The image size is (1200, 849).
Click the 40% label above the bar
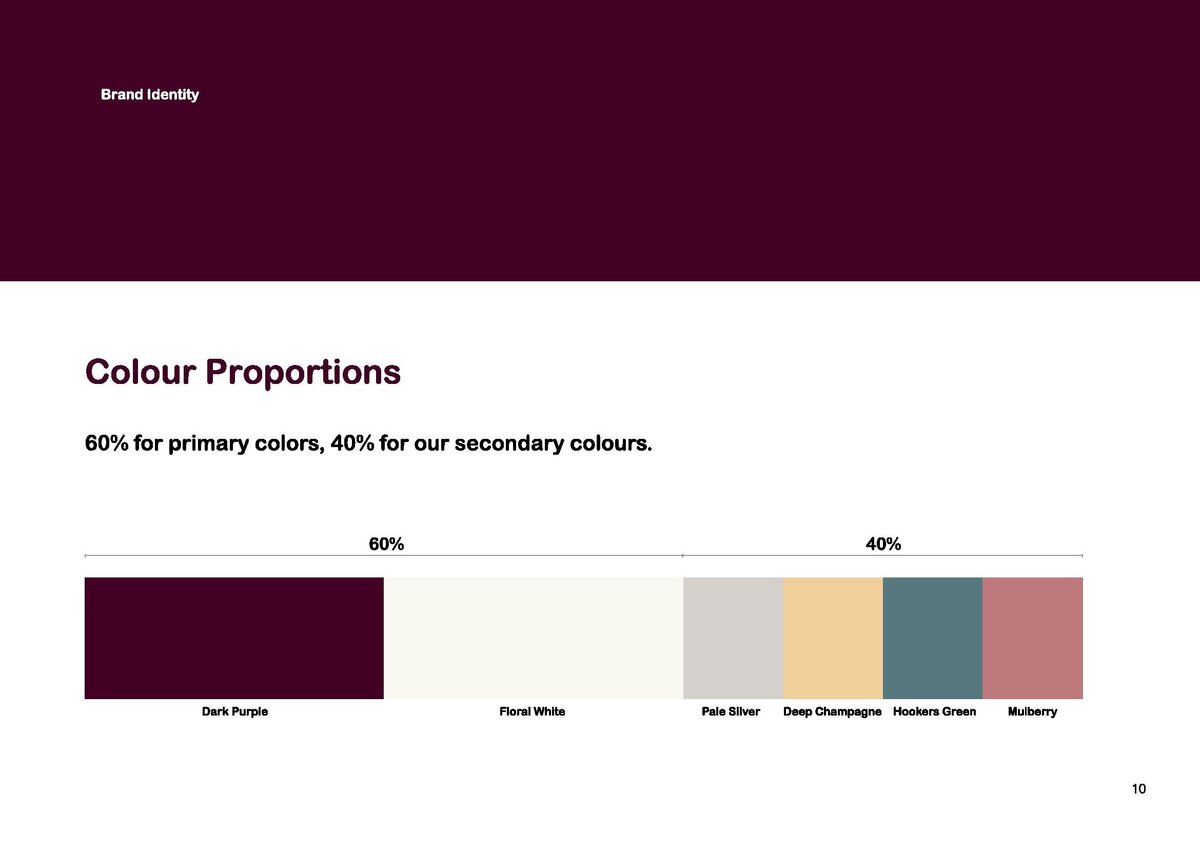click(x=883, y=544)
